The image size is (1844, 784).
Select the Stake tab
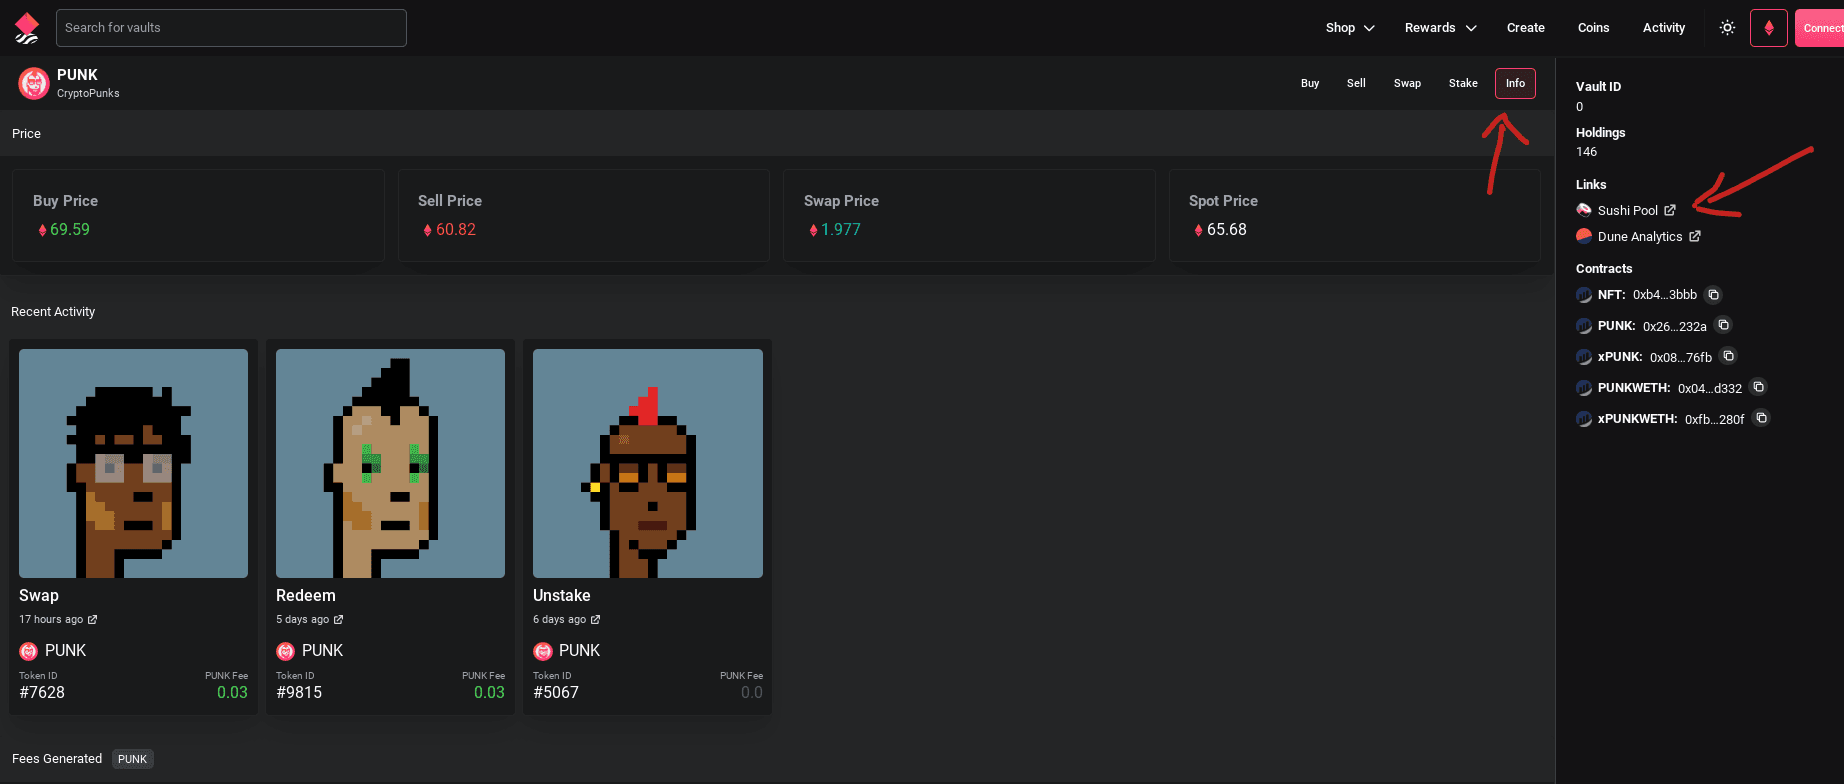(x=1462, y=83)
